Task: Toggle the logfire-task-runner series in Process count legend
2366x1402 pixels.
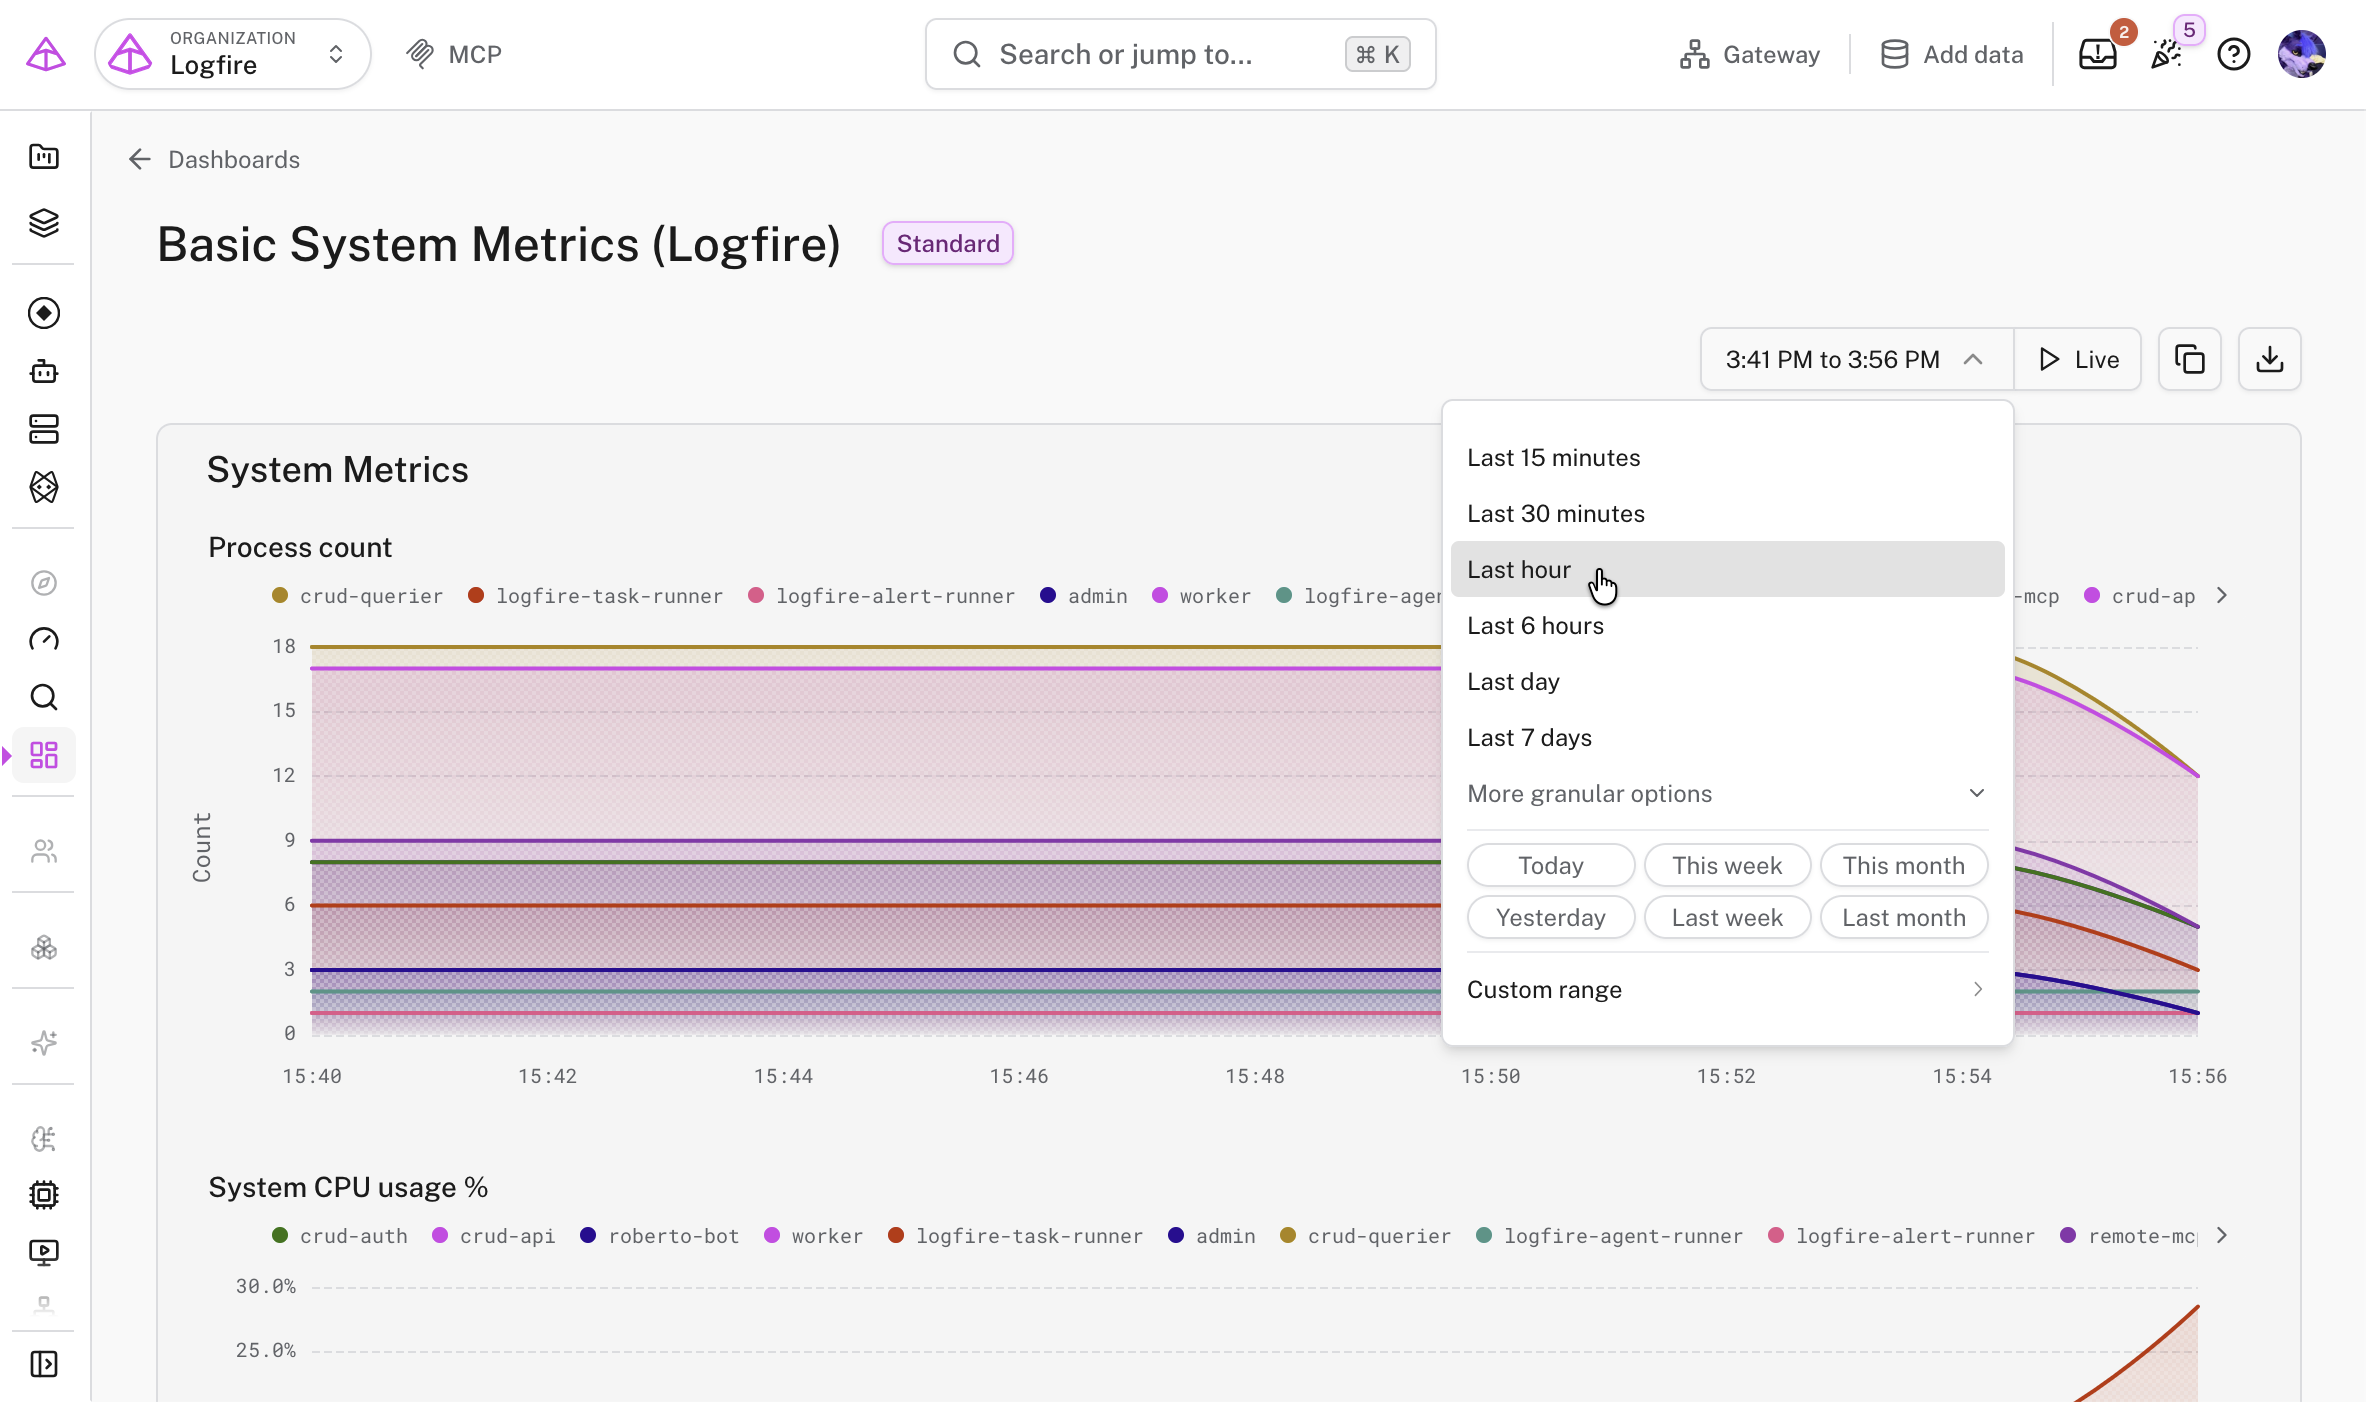Action: [595, 596]
